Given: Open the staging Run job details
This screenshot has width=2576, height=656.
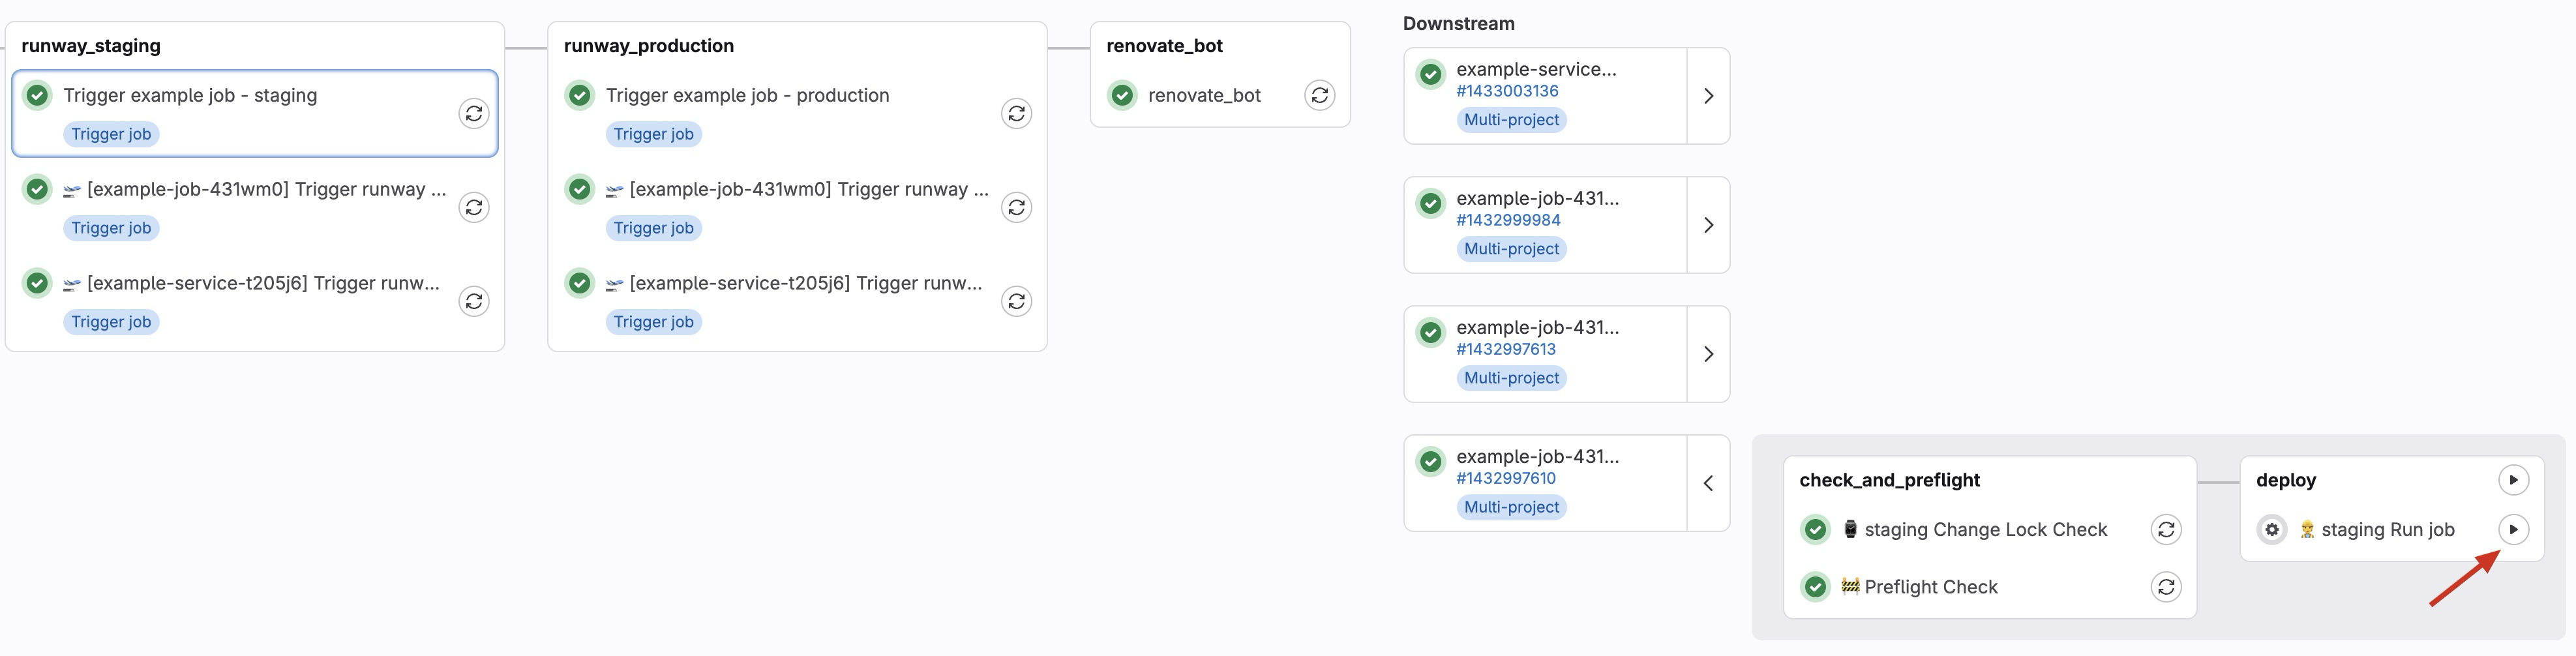Looking at the screenshot, I should coord(2387,530).
